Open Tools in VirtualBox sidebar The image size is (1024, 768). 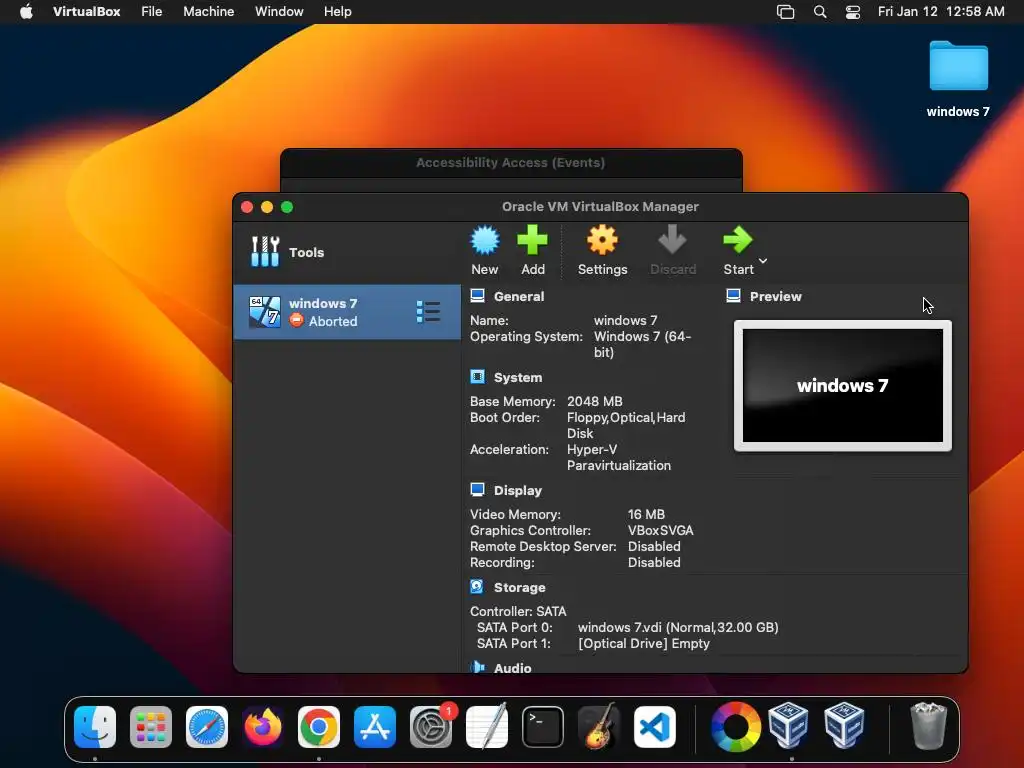pos(347,252)
